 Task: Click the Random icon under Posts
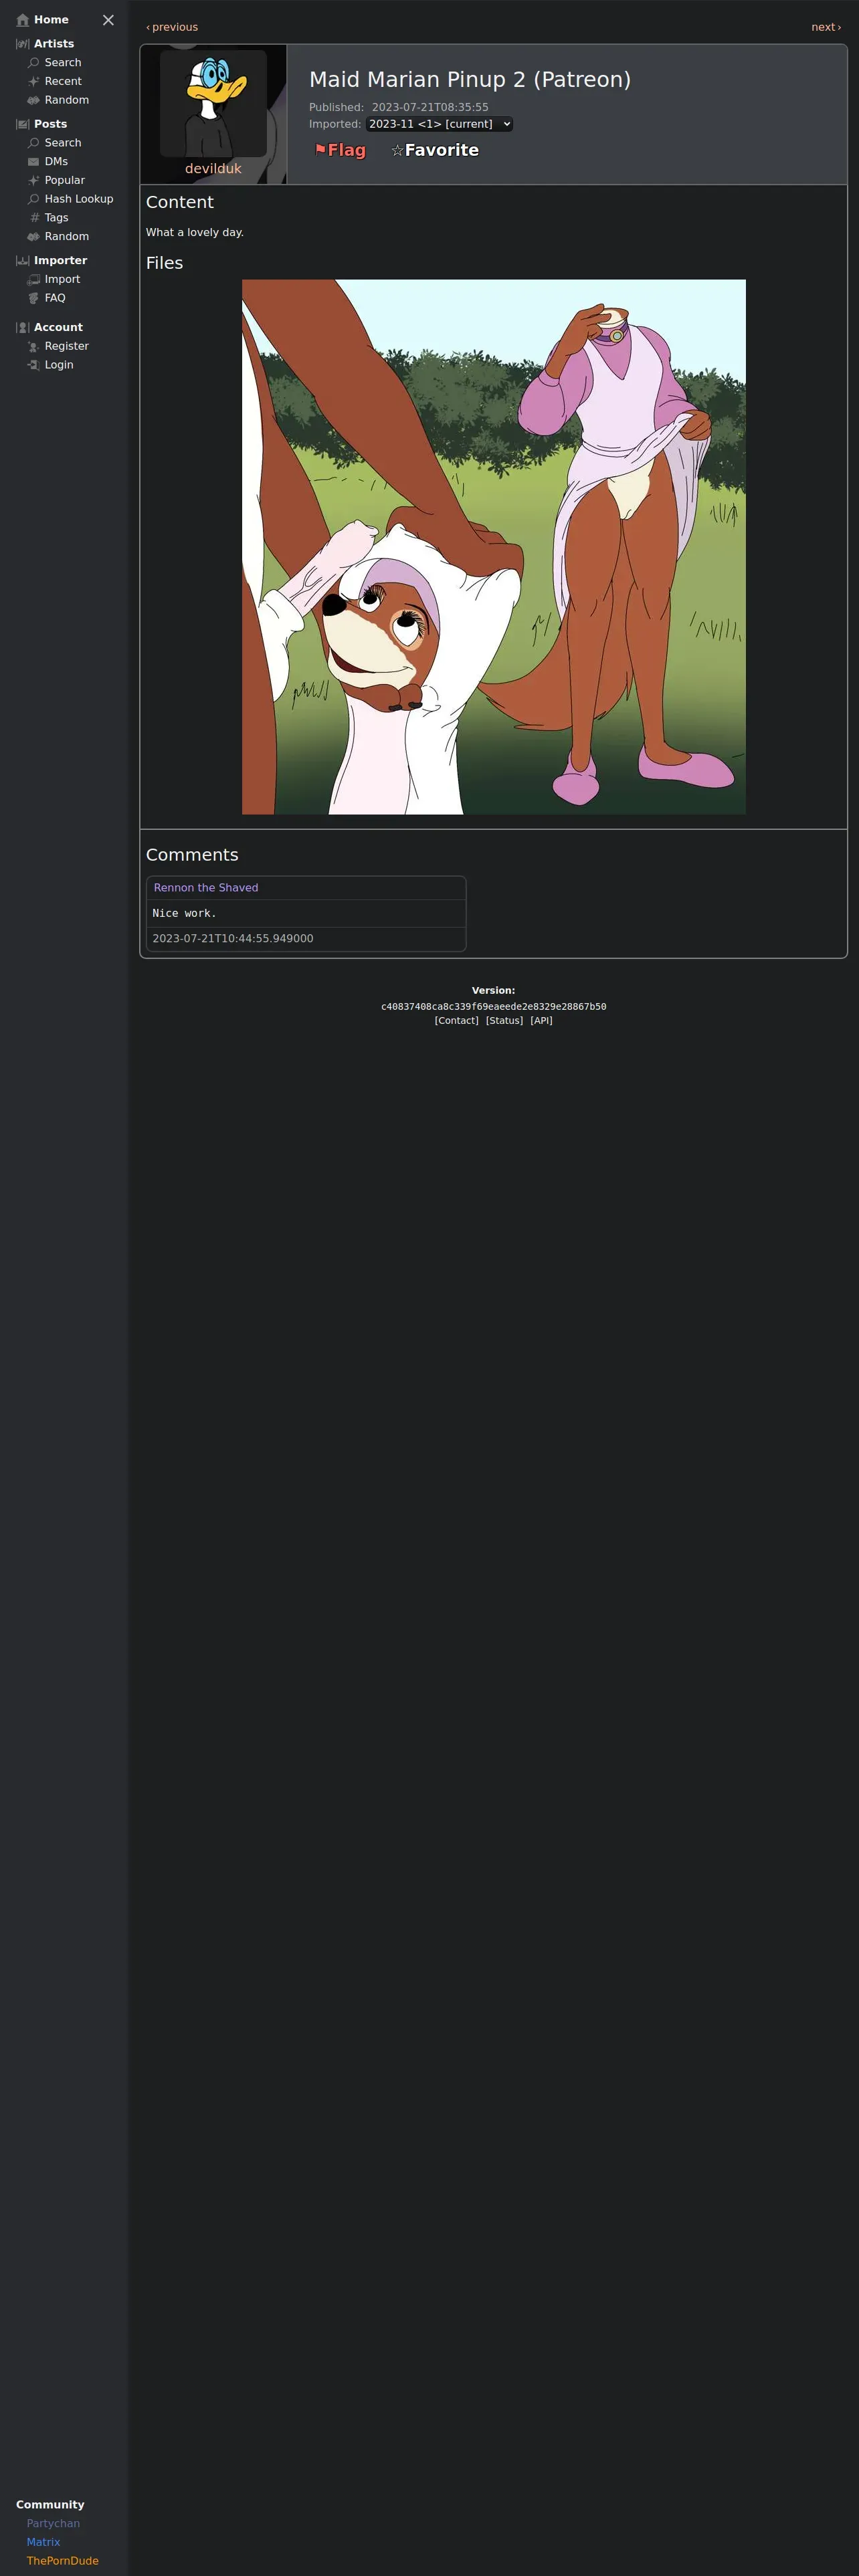(x=34, y=237)
